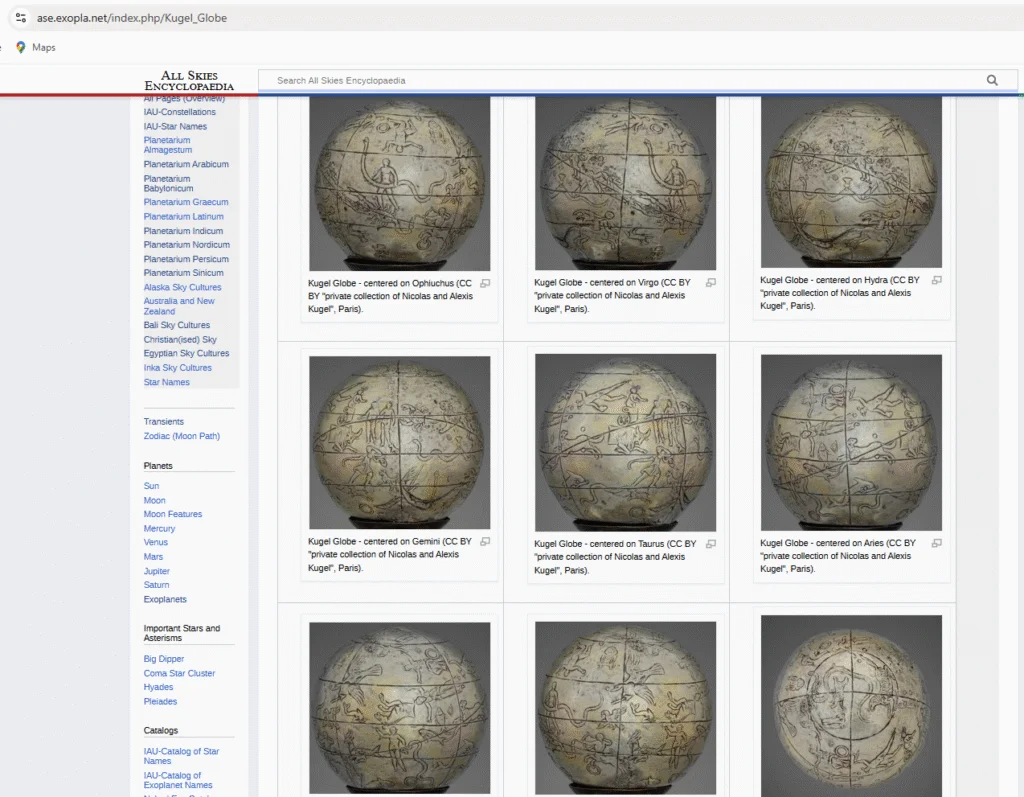
Task: Open IAU-Catalog of Exoplanet Names link
Action: [x=178, y=780]
